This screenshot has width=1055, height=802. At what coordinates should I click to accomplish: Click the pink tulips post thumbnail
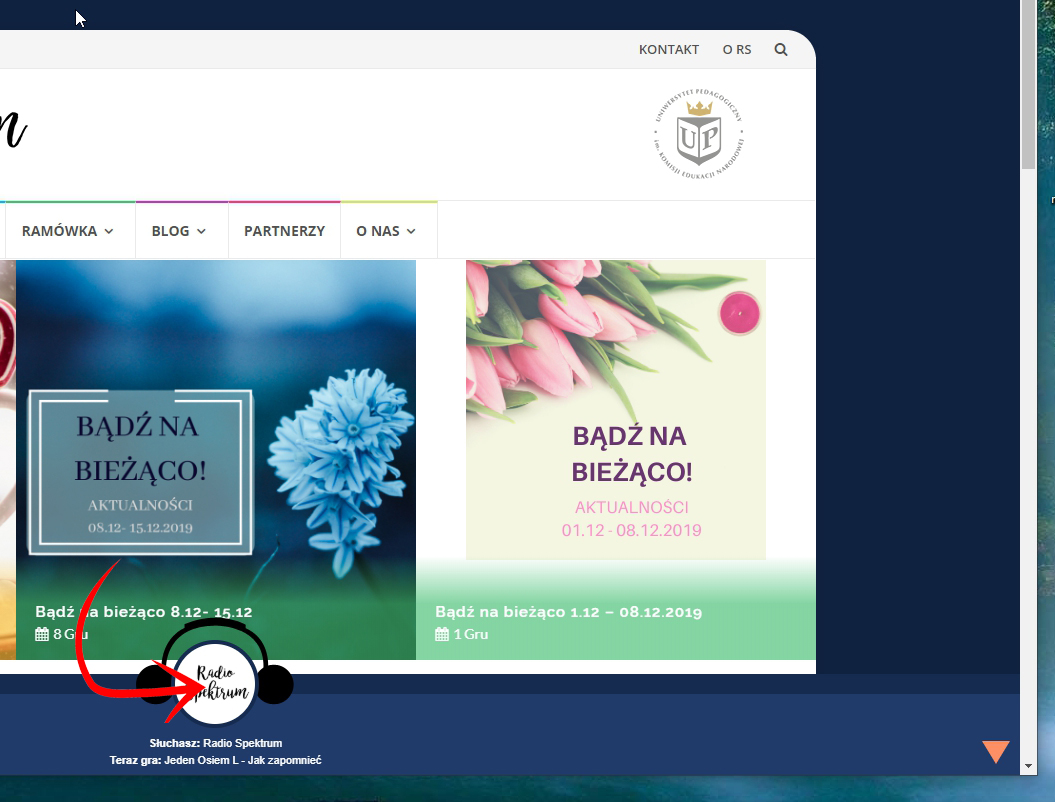click(615, 410)
